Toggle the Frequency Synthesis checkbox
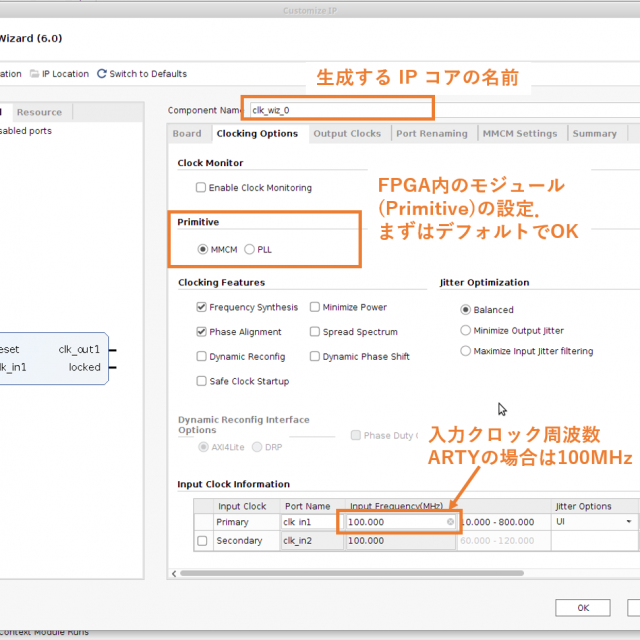The image size is (640, 640). point(202,308)
